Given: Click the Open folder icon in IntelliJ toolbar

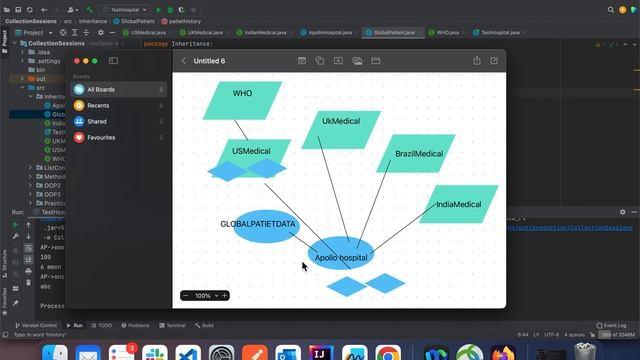Looking at the screenshot, I should click(7, 9).
